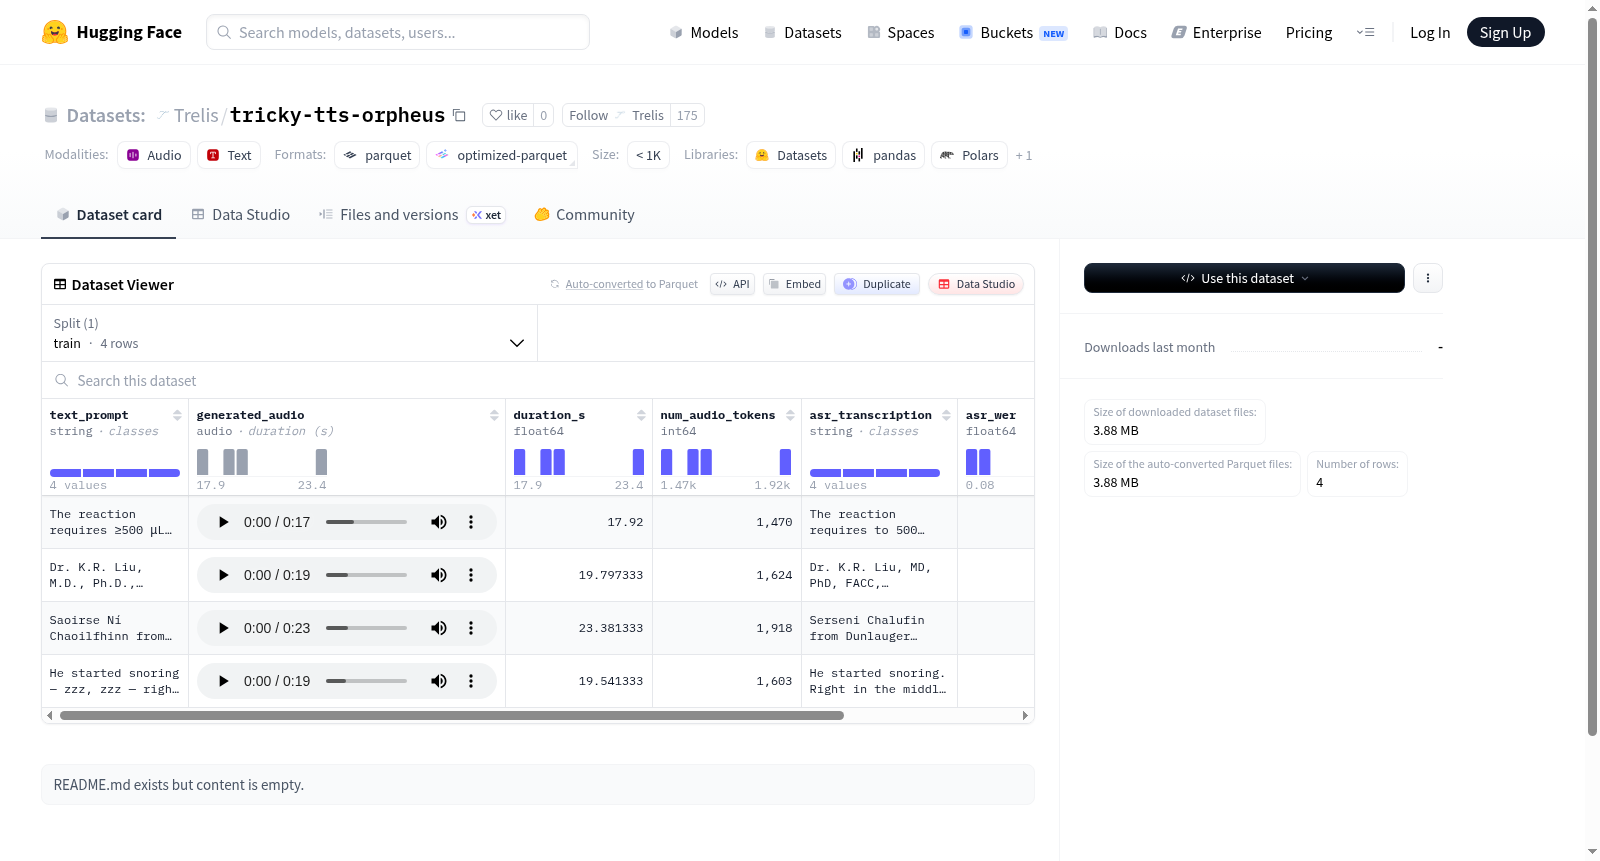Play the Dr. K.R. Liu audio row
The width and height of the screenshot is (1600, 861).
coord(224,575)
